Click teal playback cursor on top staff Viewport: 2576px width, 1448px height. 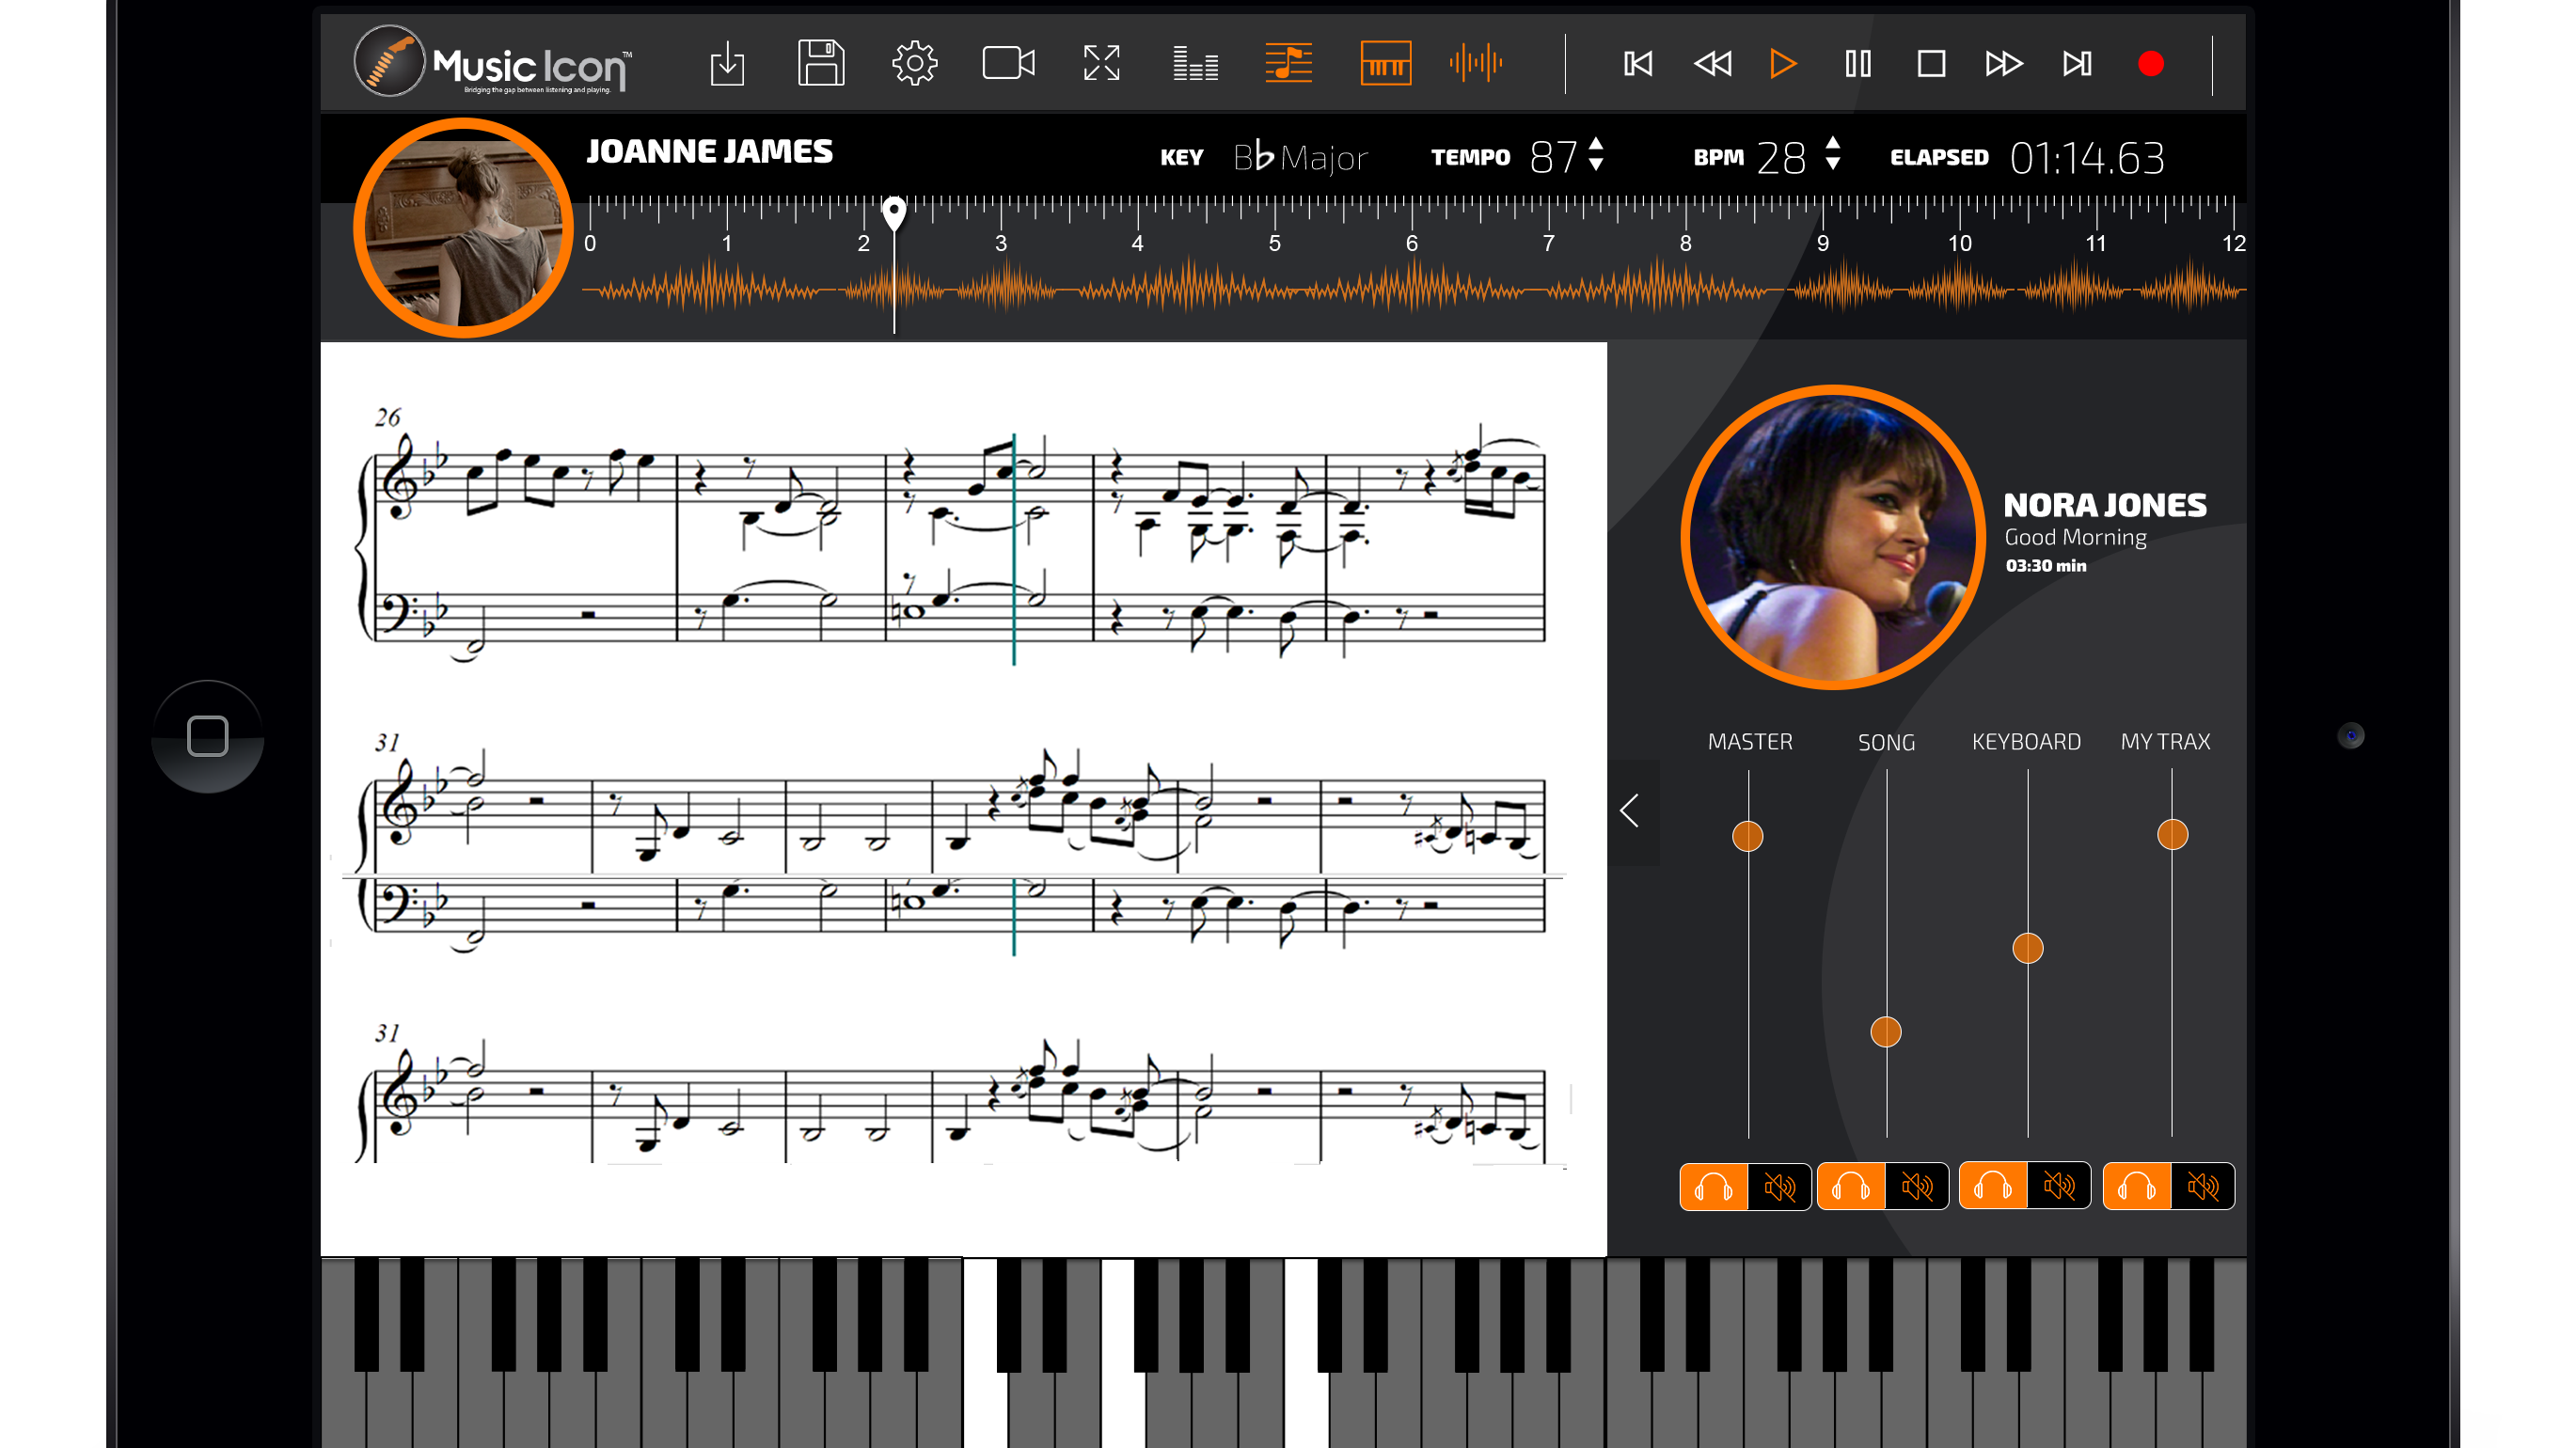[x=1014, y=549]
